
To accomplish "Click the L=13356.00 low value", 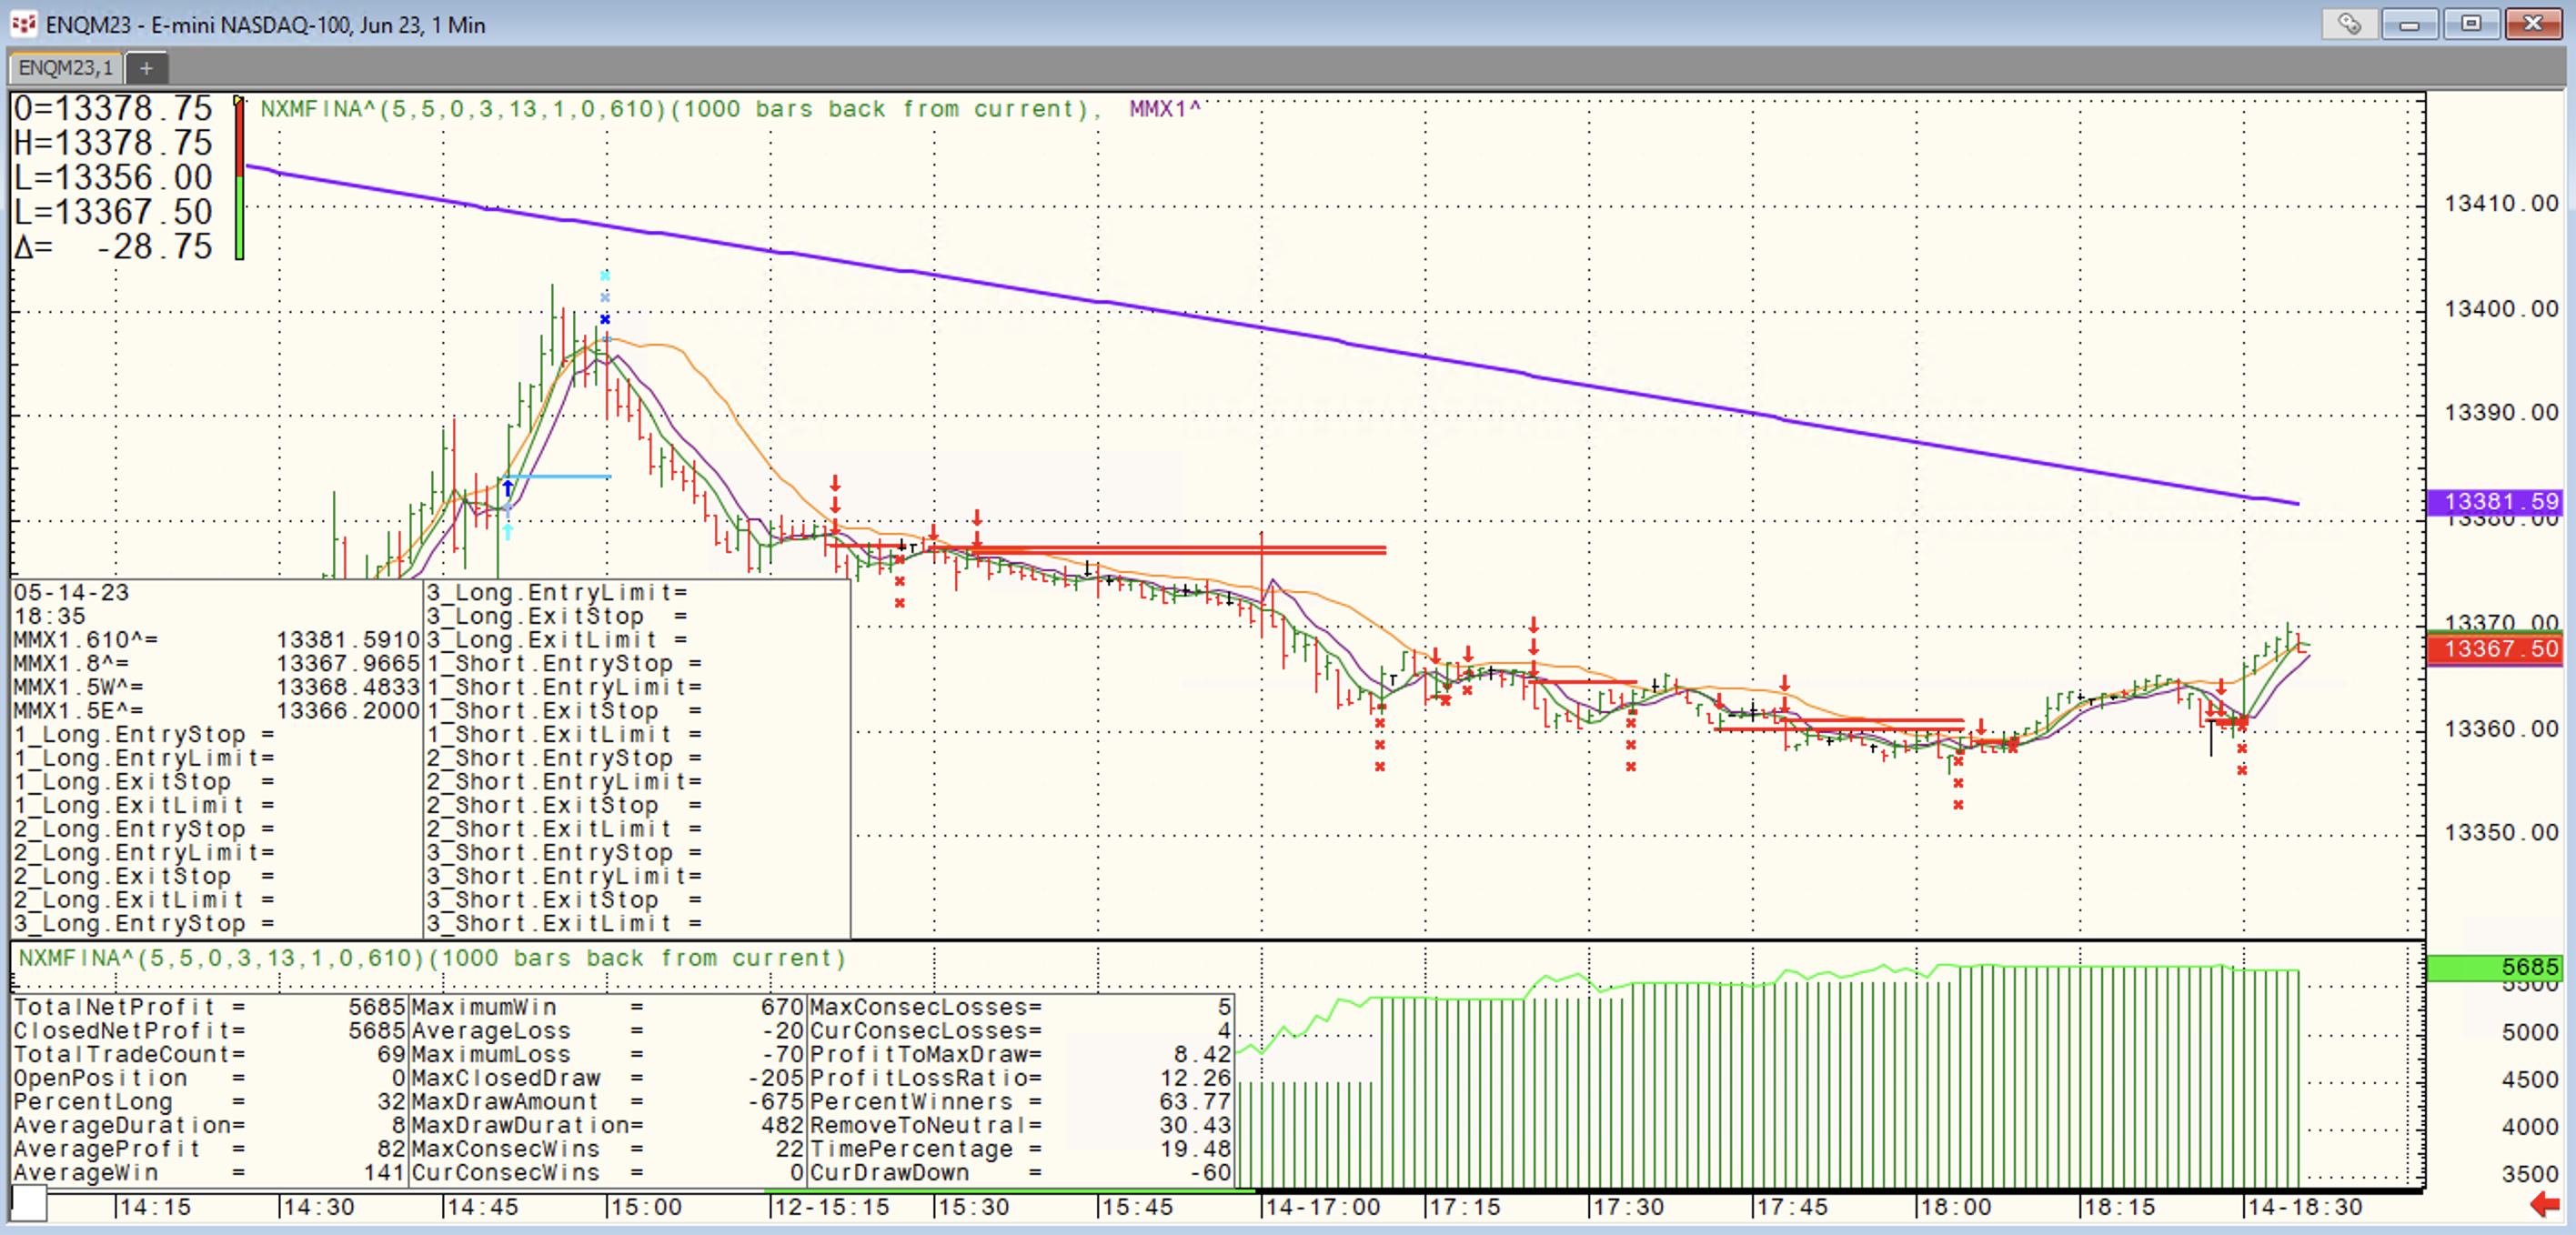I will (113, 178).
